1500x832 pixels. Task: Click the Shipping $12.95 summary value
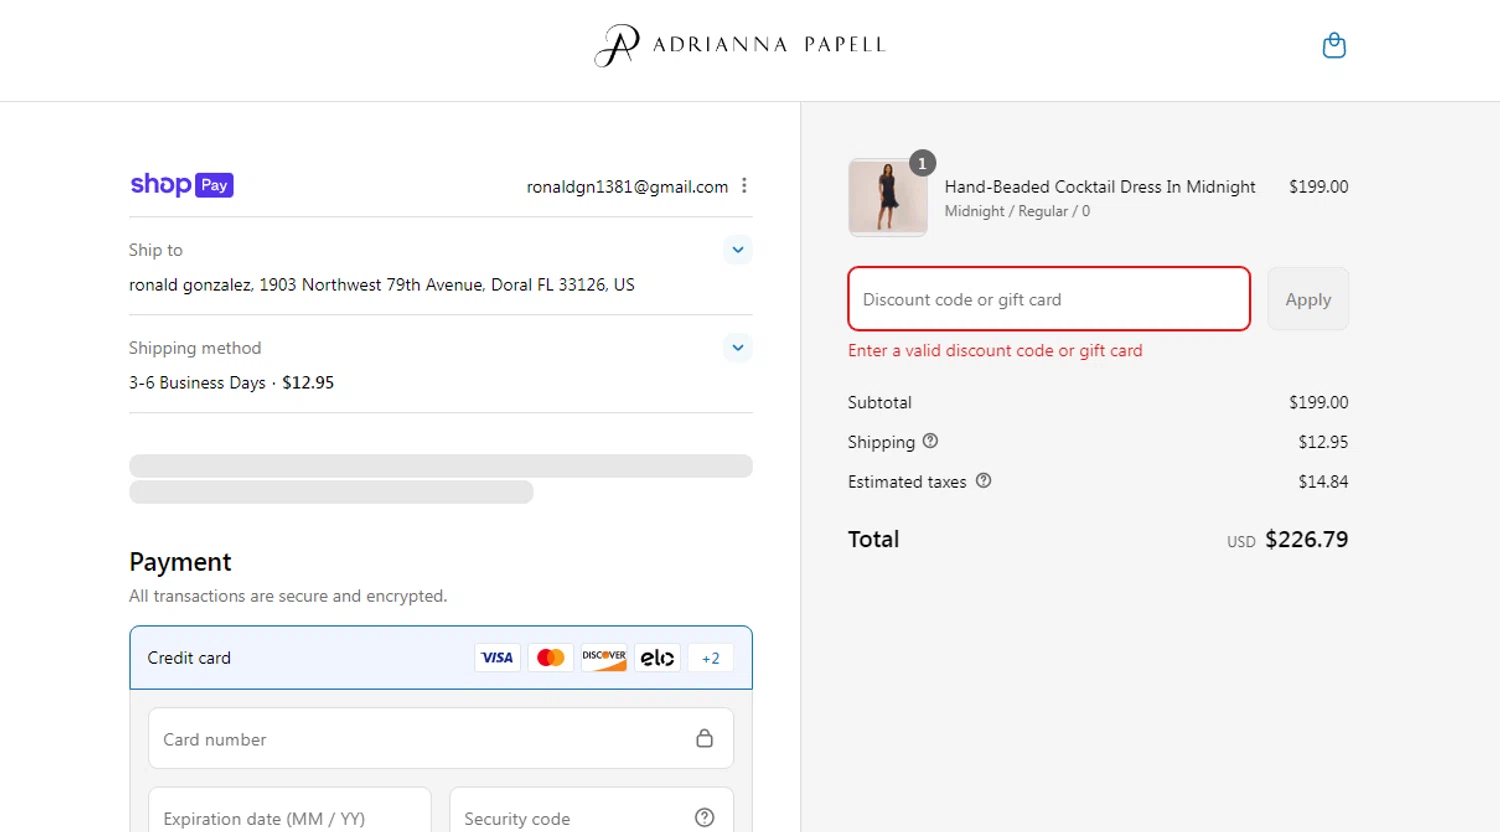1323,442
